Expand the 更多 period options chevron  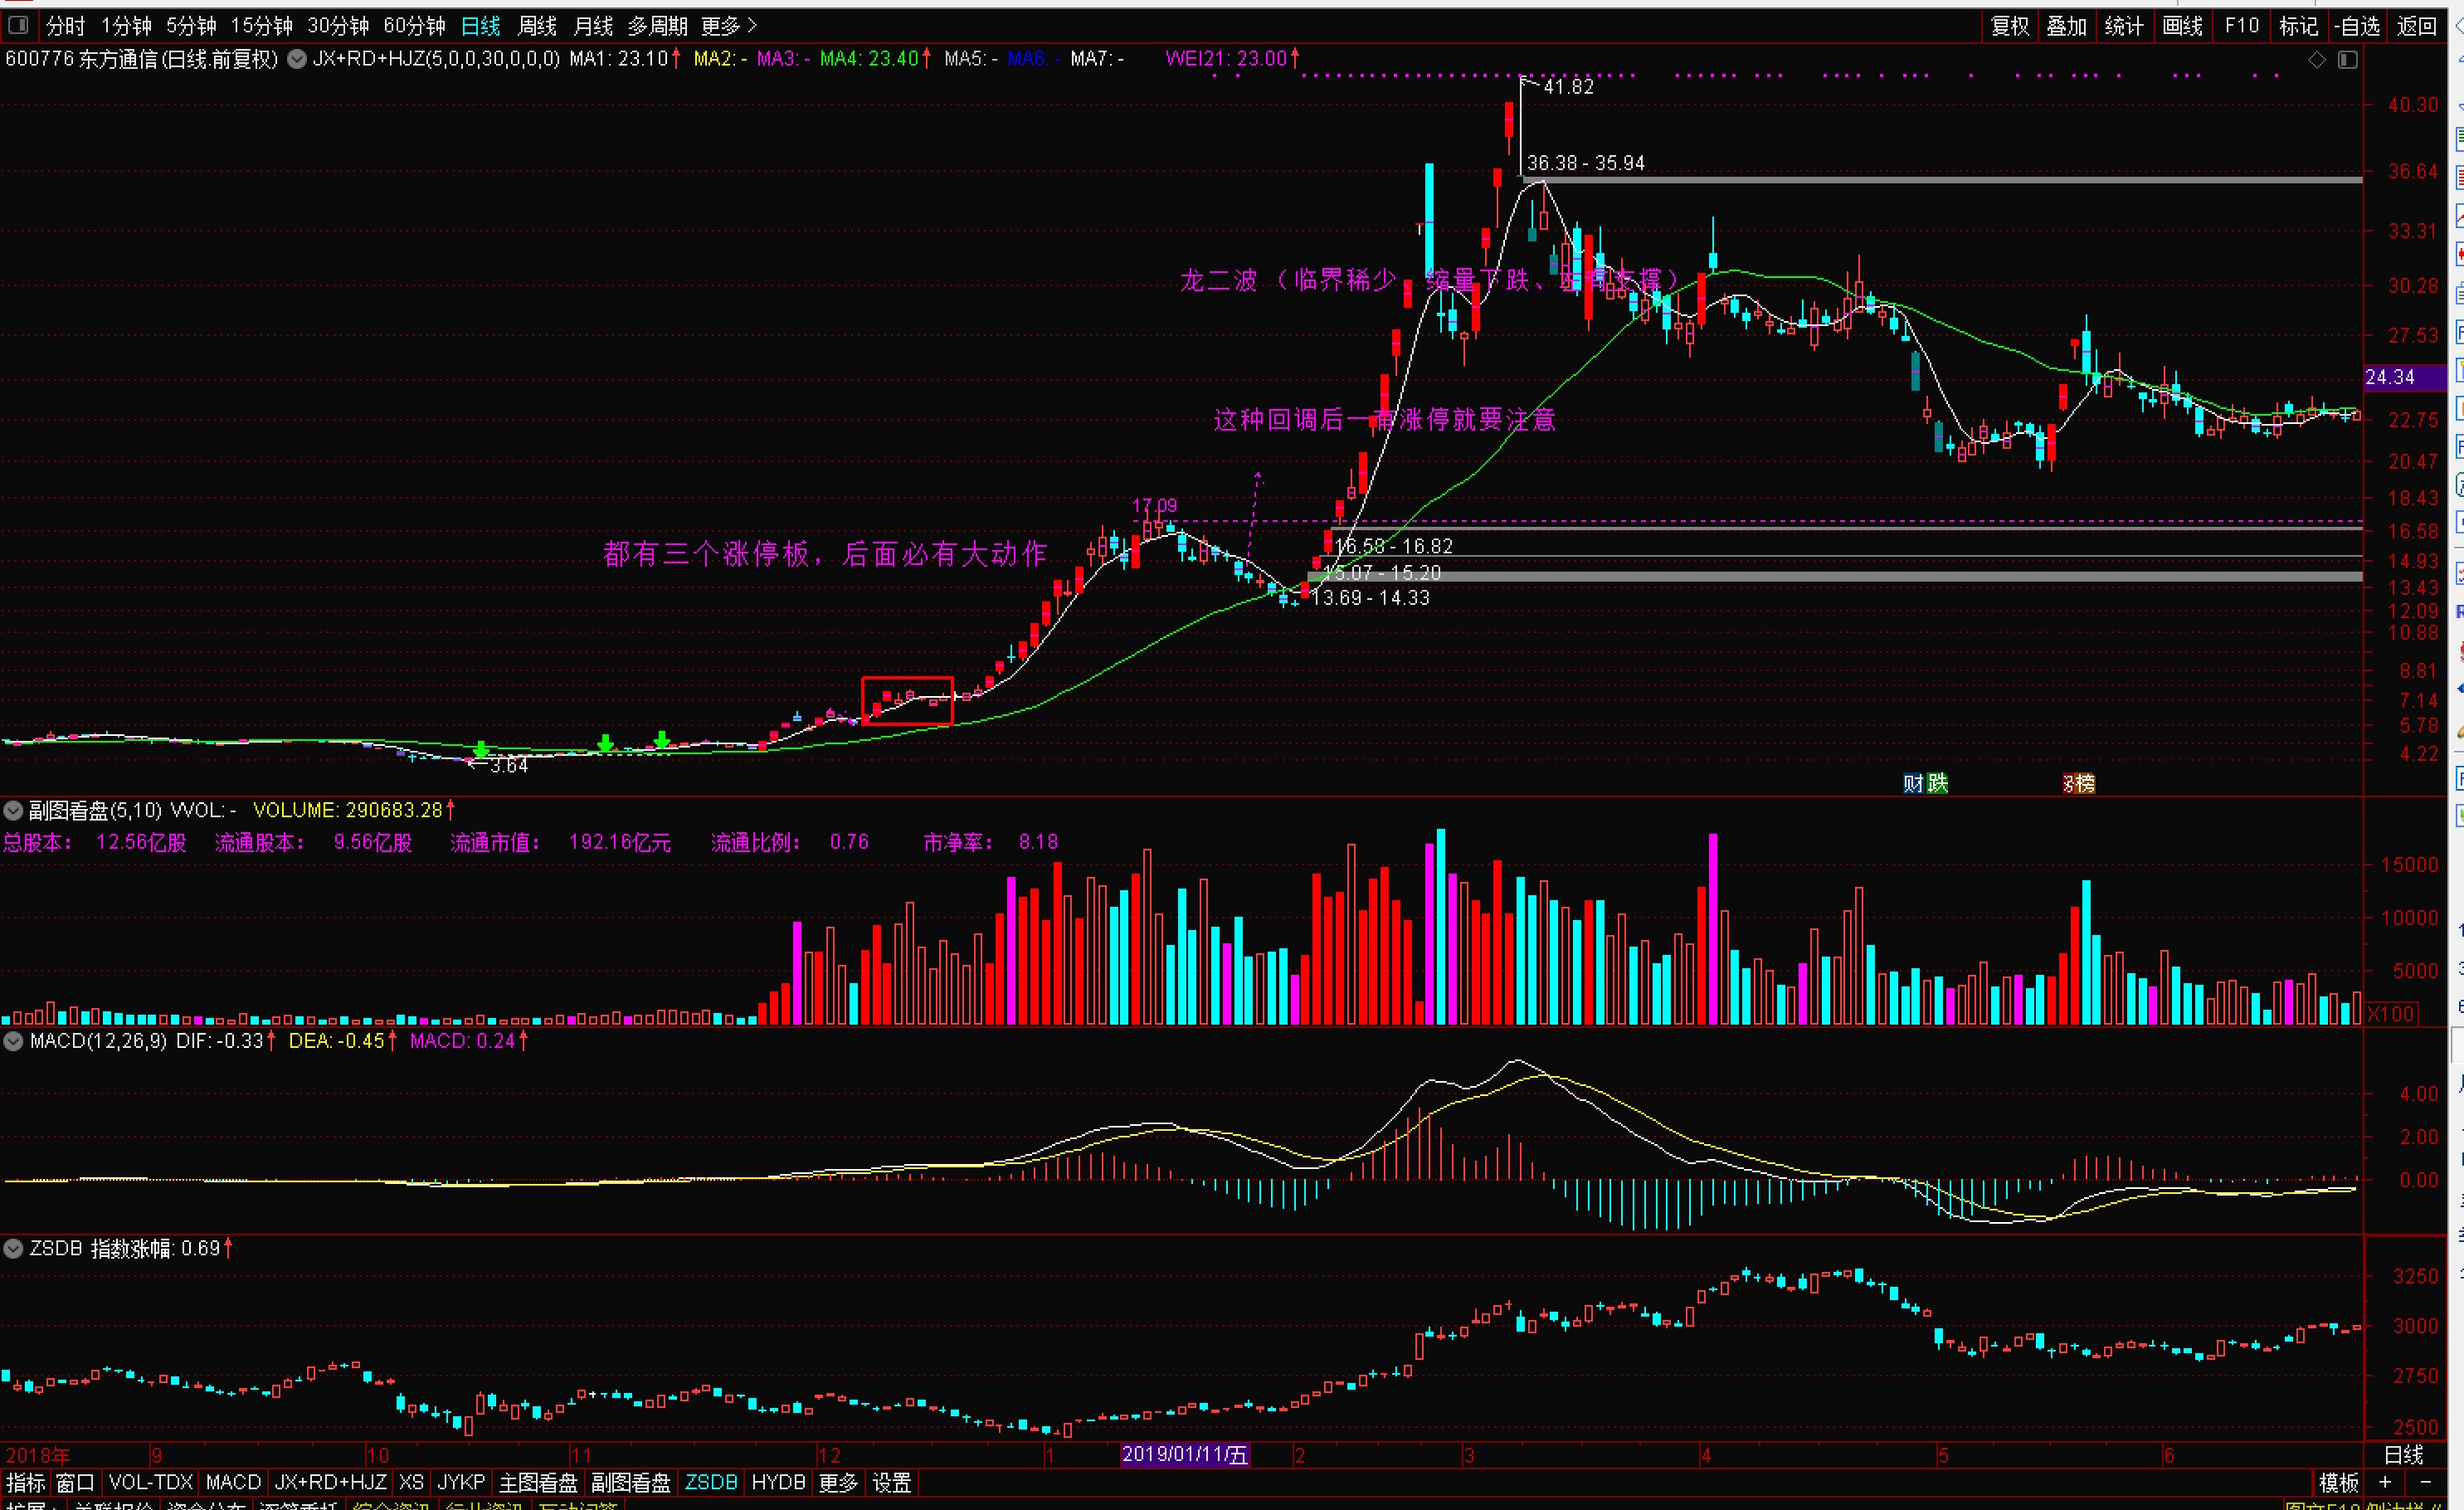coord(752,26)
